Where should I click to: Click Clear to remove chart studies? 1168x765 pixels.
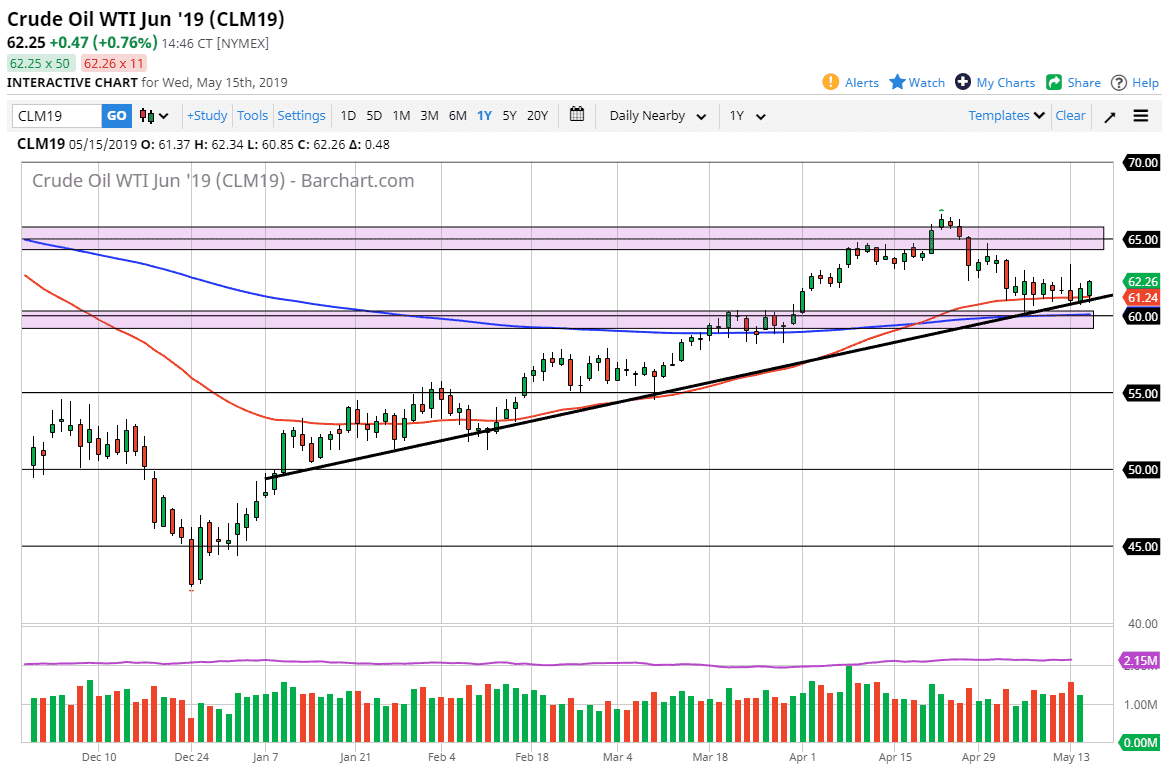(x=1070, y=115)
